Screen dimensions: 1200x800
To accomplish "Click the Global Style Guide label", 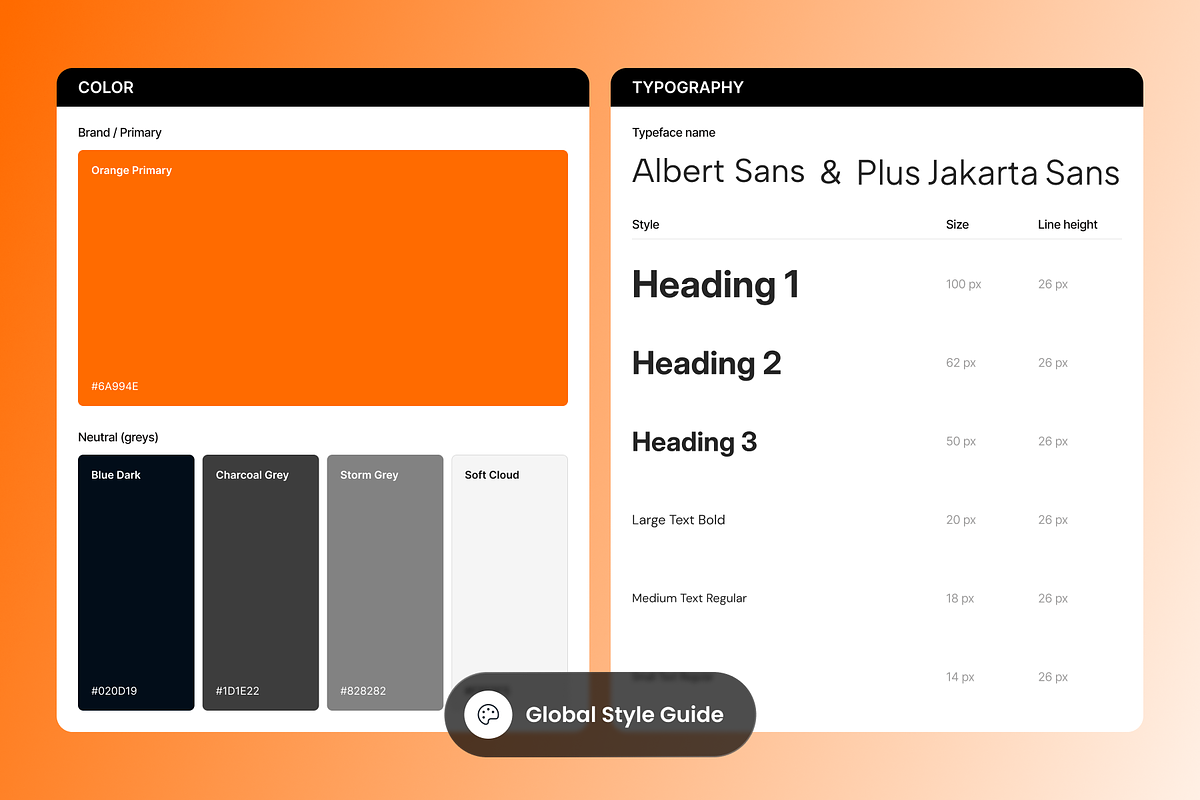I will [624, 715].
